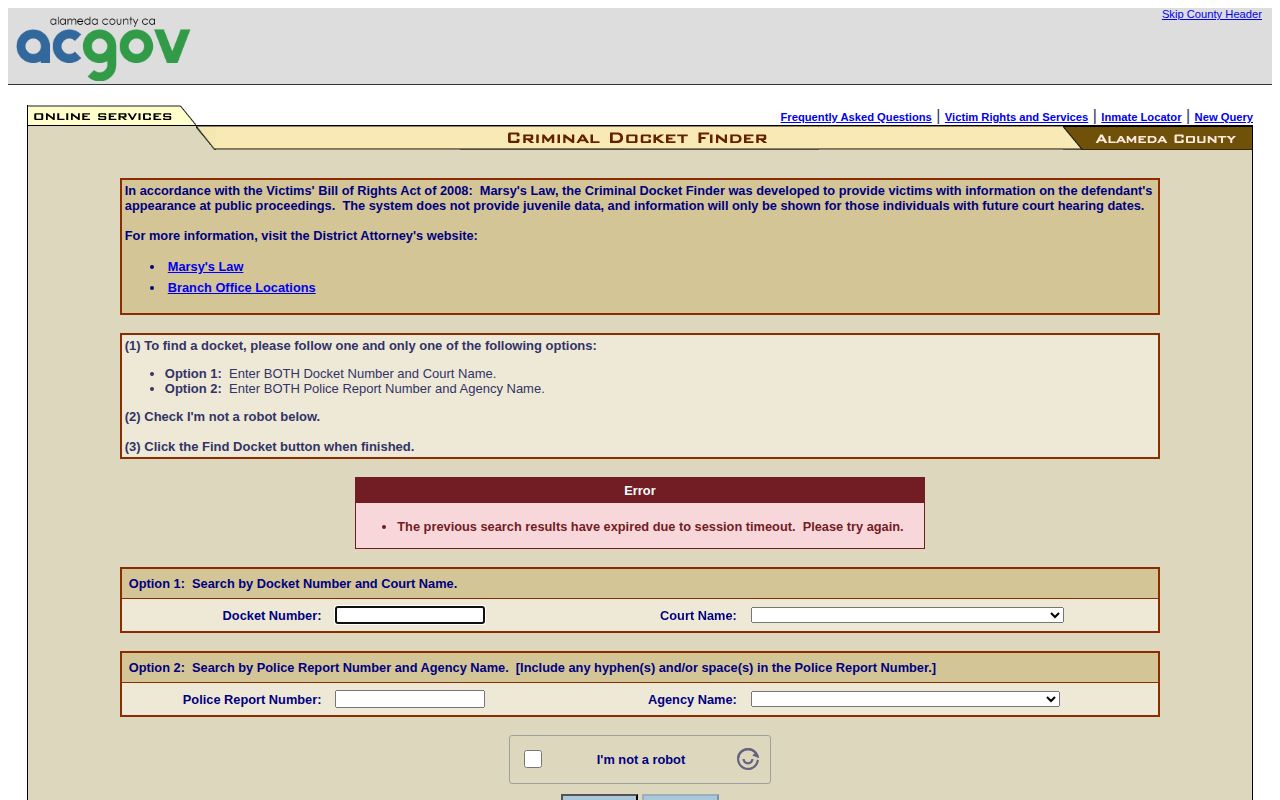The height and width of the screenshot is (800, 1280).
Task: Click "Check I'm not a robot below" instruction
Action: [x=222, y=417]
